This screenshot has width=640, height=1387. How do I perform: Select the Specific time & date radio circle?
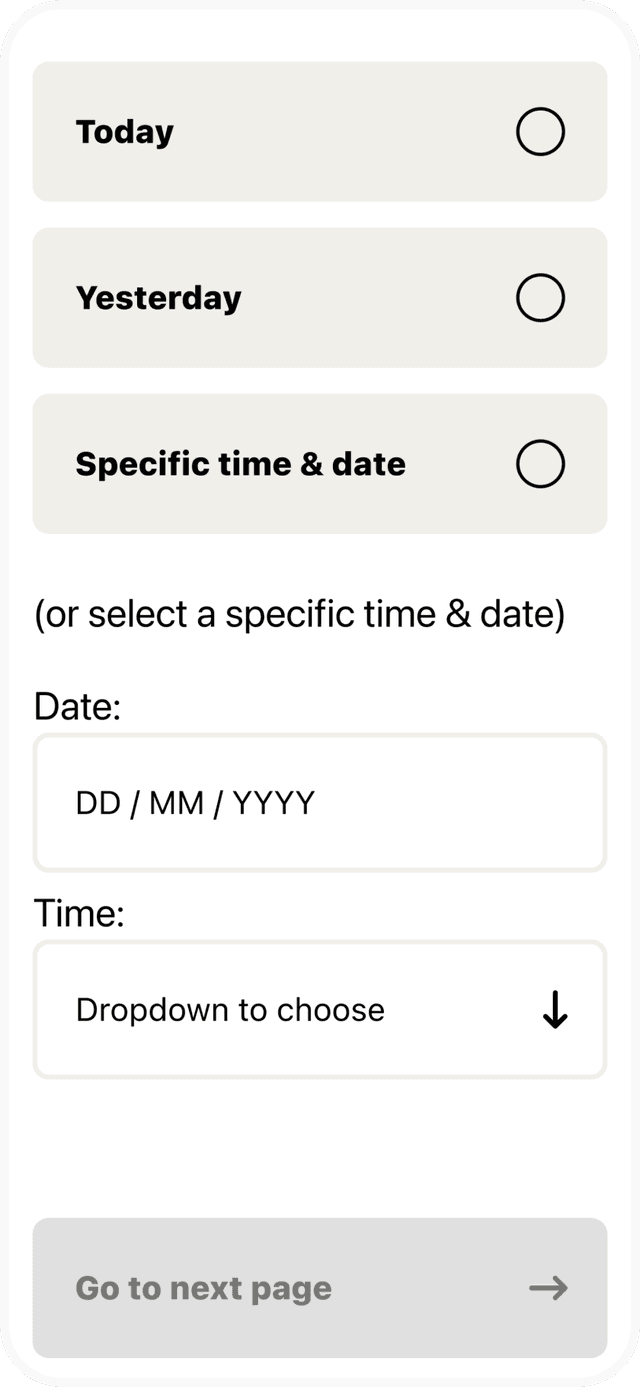[x=540, y=464]
